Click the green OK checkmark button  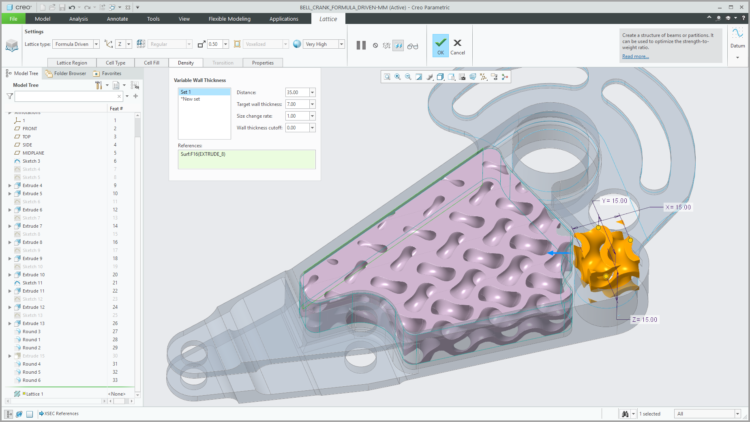[440, 44]
